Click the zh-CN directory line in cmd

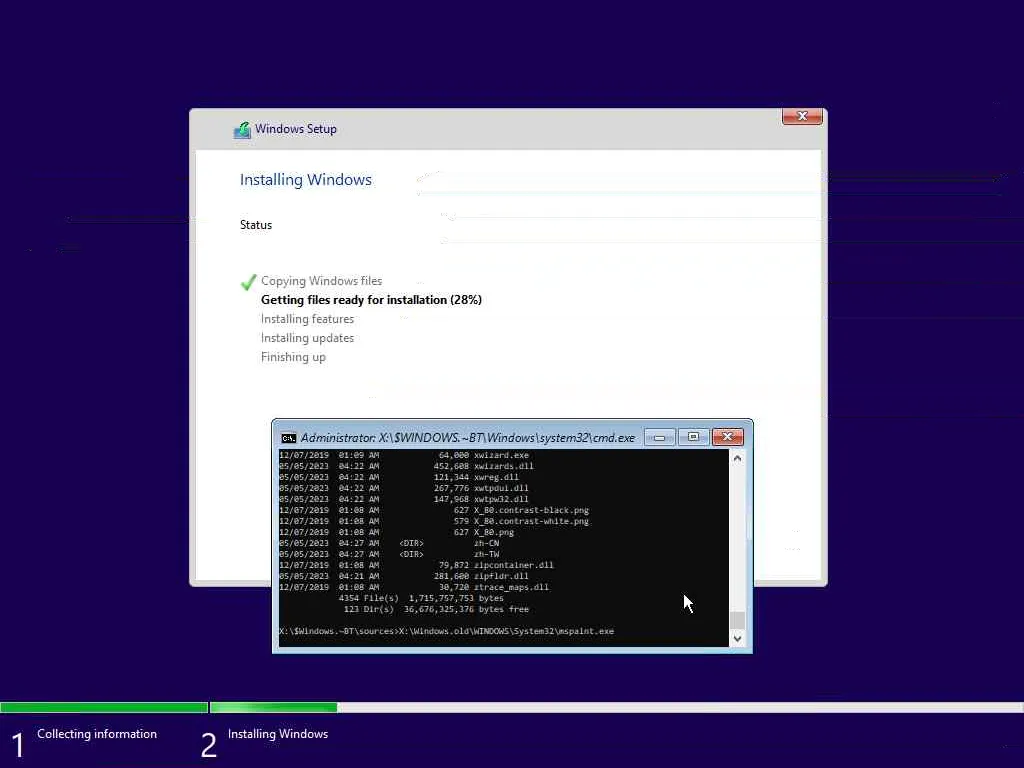point(389,543)
